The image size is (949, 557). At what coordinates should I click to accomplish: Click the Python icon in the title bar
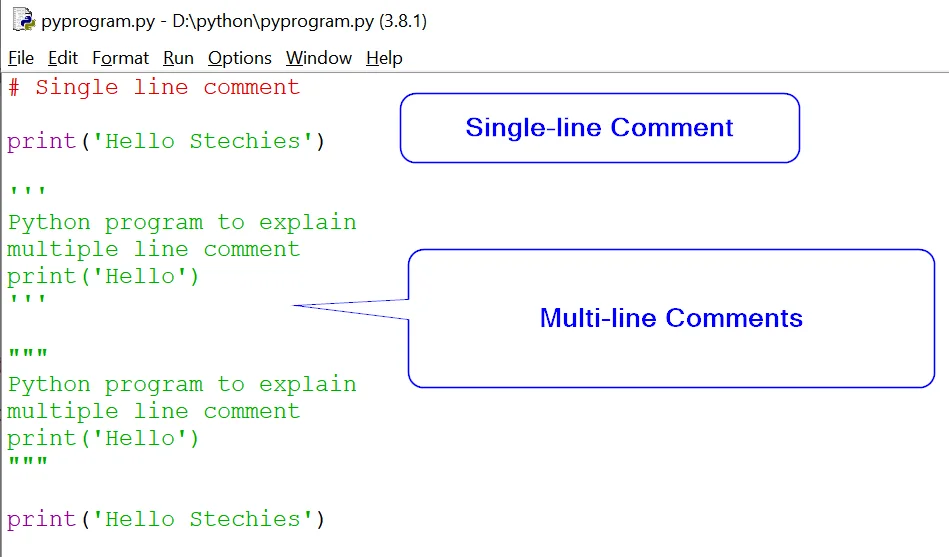point(23,21)
